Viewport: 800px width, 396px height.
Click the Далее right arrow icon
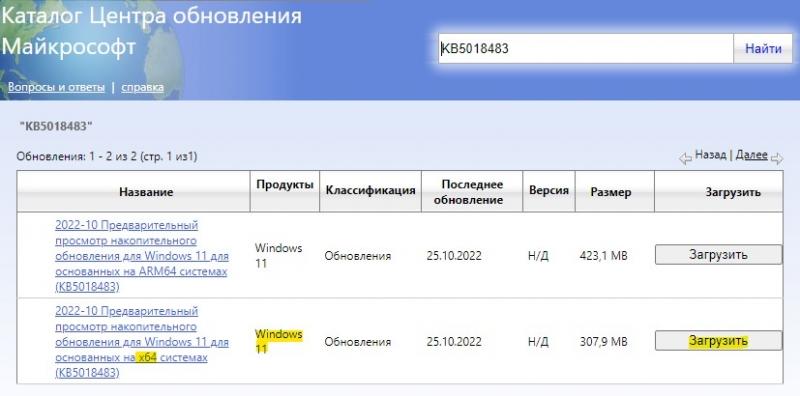(x=777, y=159)
